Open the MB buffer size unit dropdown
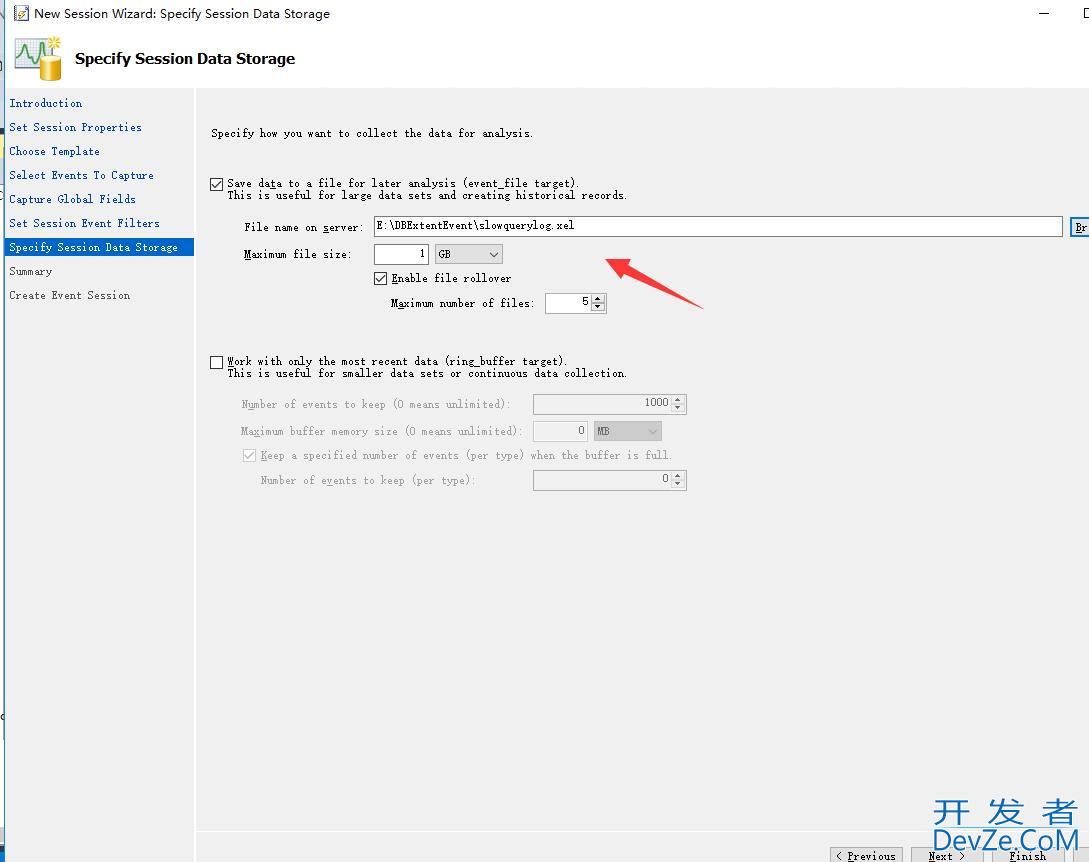Viewport: 1089px width, 862px height. (x=628, y=431)
